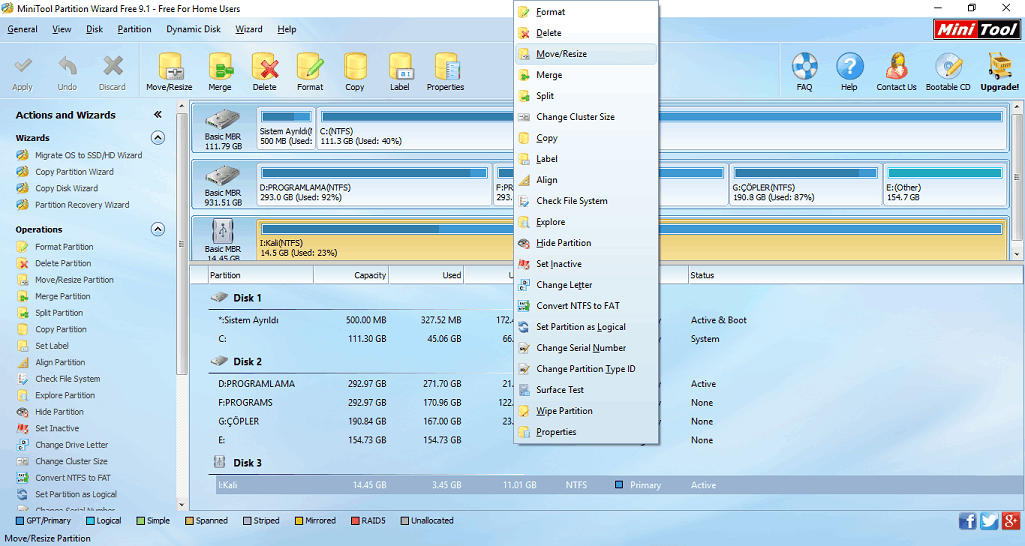Click Copy Partition Wizard link
Viewport: 1025px width, 546px height.
(x=75, y=171)
